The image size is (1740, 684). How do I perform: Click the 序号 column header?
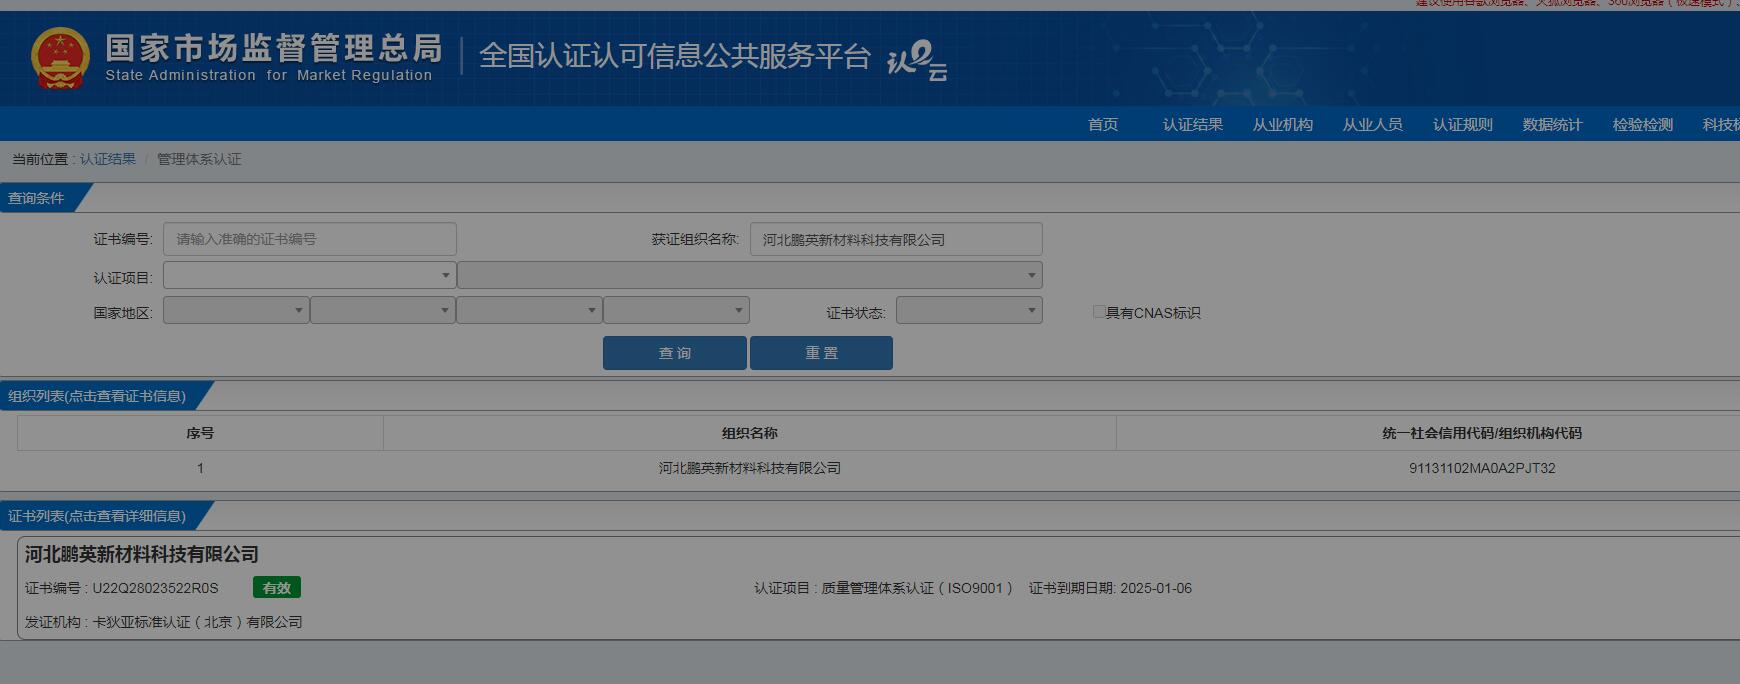click(200, 433)
